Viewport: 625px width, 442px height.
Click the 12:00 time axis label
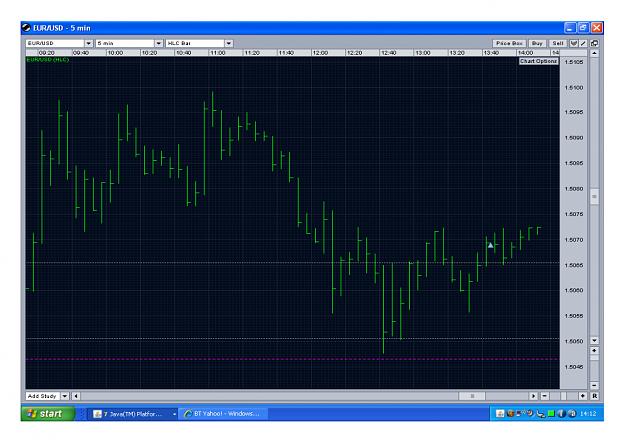tap(320, 53)
